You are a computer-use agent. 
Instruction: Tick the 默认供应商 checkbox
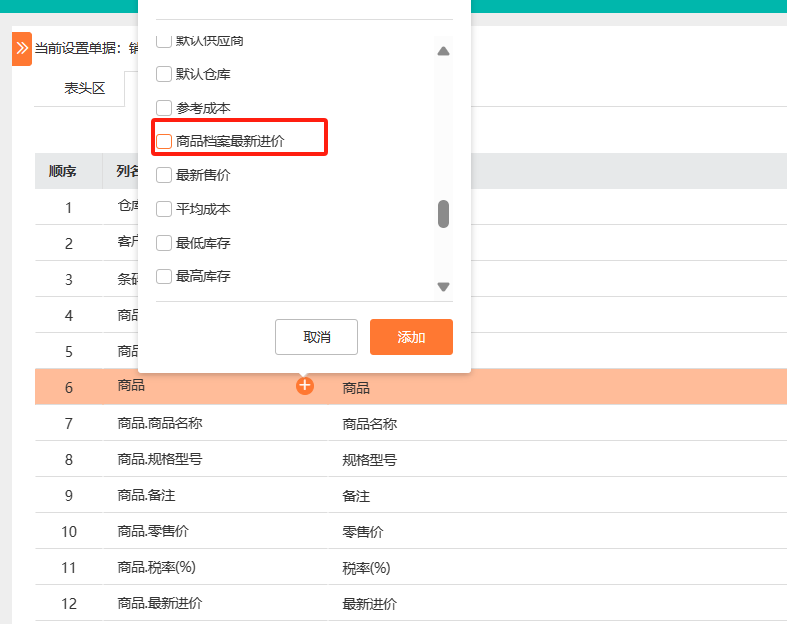pos(164,41)
